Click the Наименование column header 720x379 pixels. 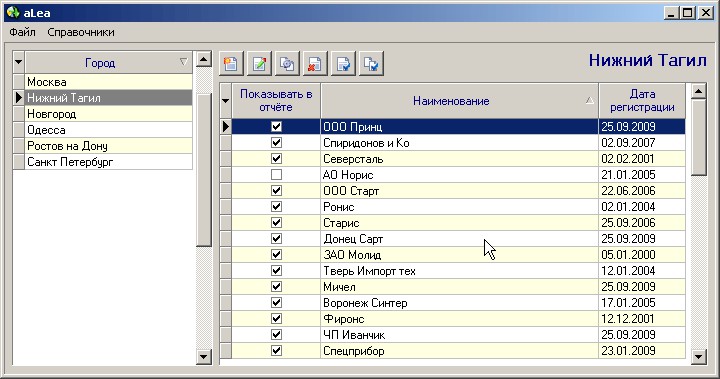coord(459,101)
